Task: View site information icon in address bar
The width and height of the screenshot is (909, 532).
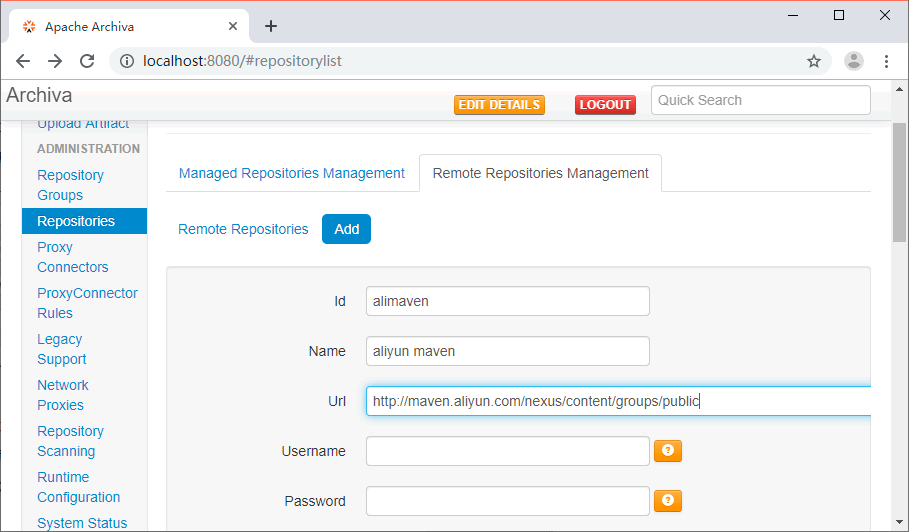Action: pyautogui.click(x=127, y=61)
